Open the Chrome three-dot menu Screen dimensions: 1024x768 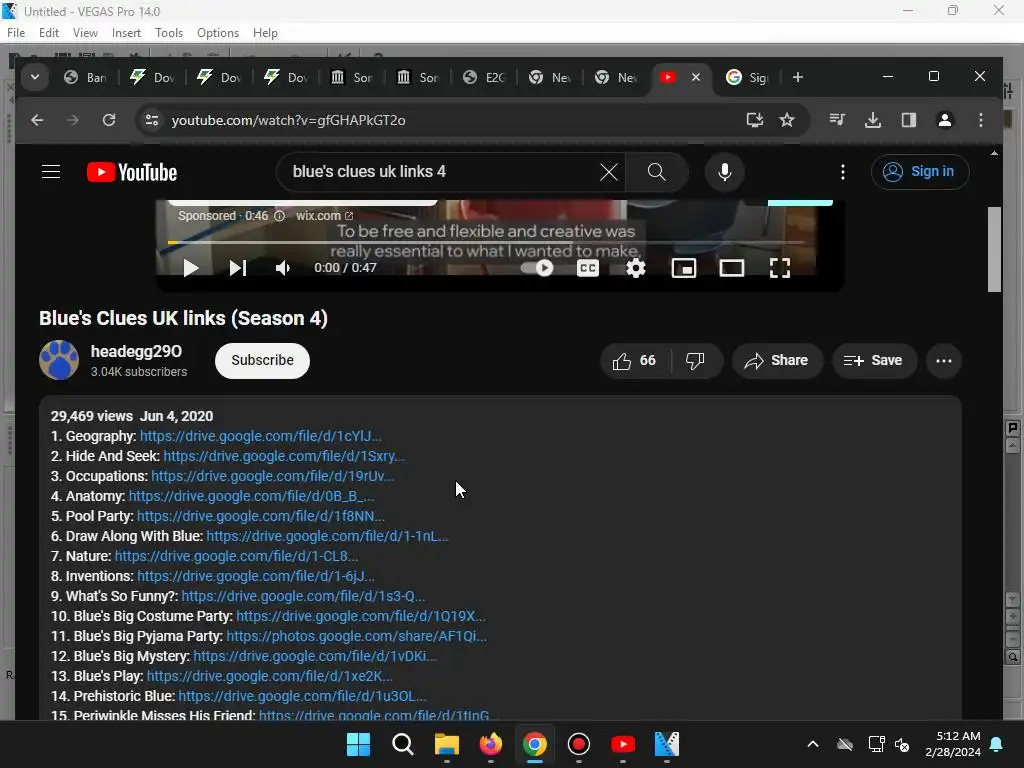[x=980, y=120]
